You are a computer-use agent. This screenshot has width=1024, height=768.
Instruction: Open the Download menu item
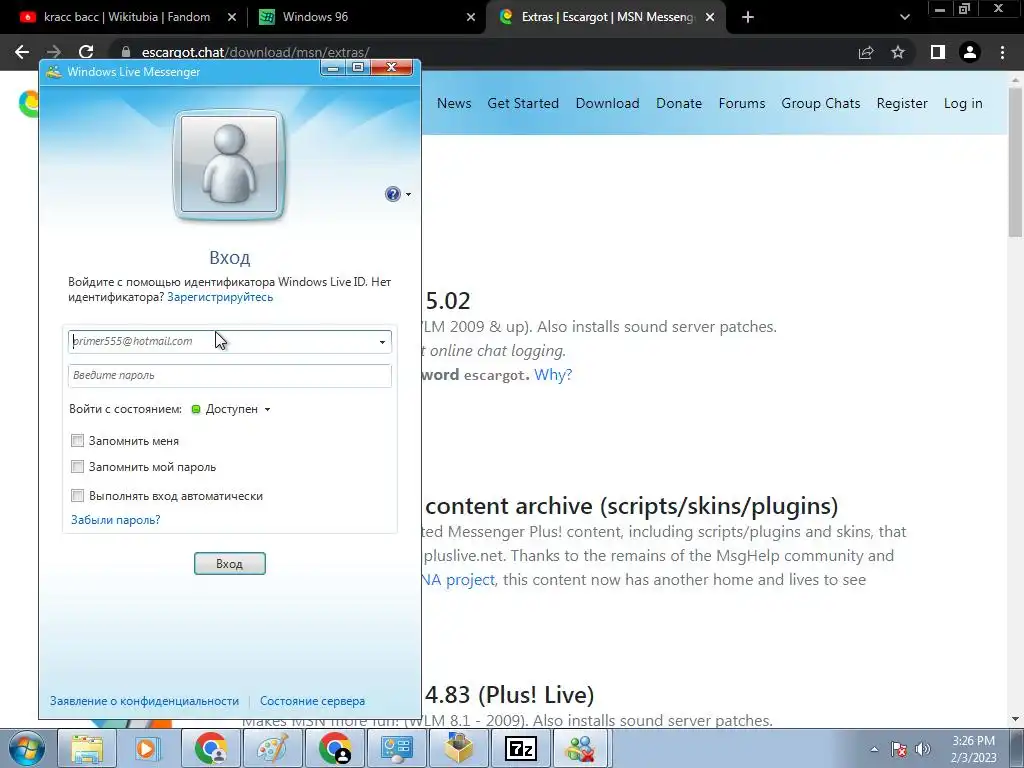(x=607, y=103)
